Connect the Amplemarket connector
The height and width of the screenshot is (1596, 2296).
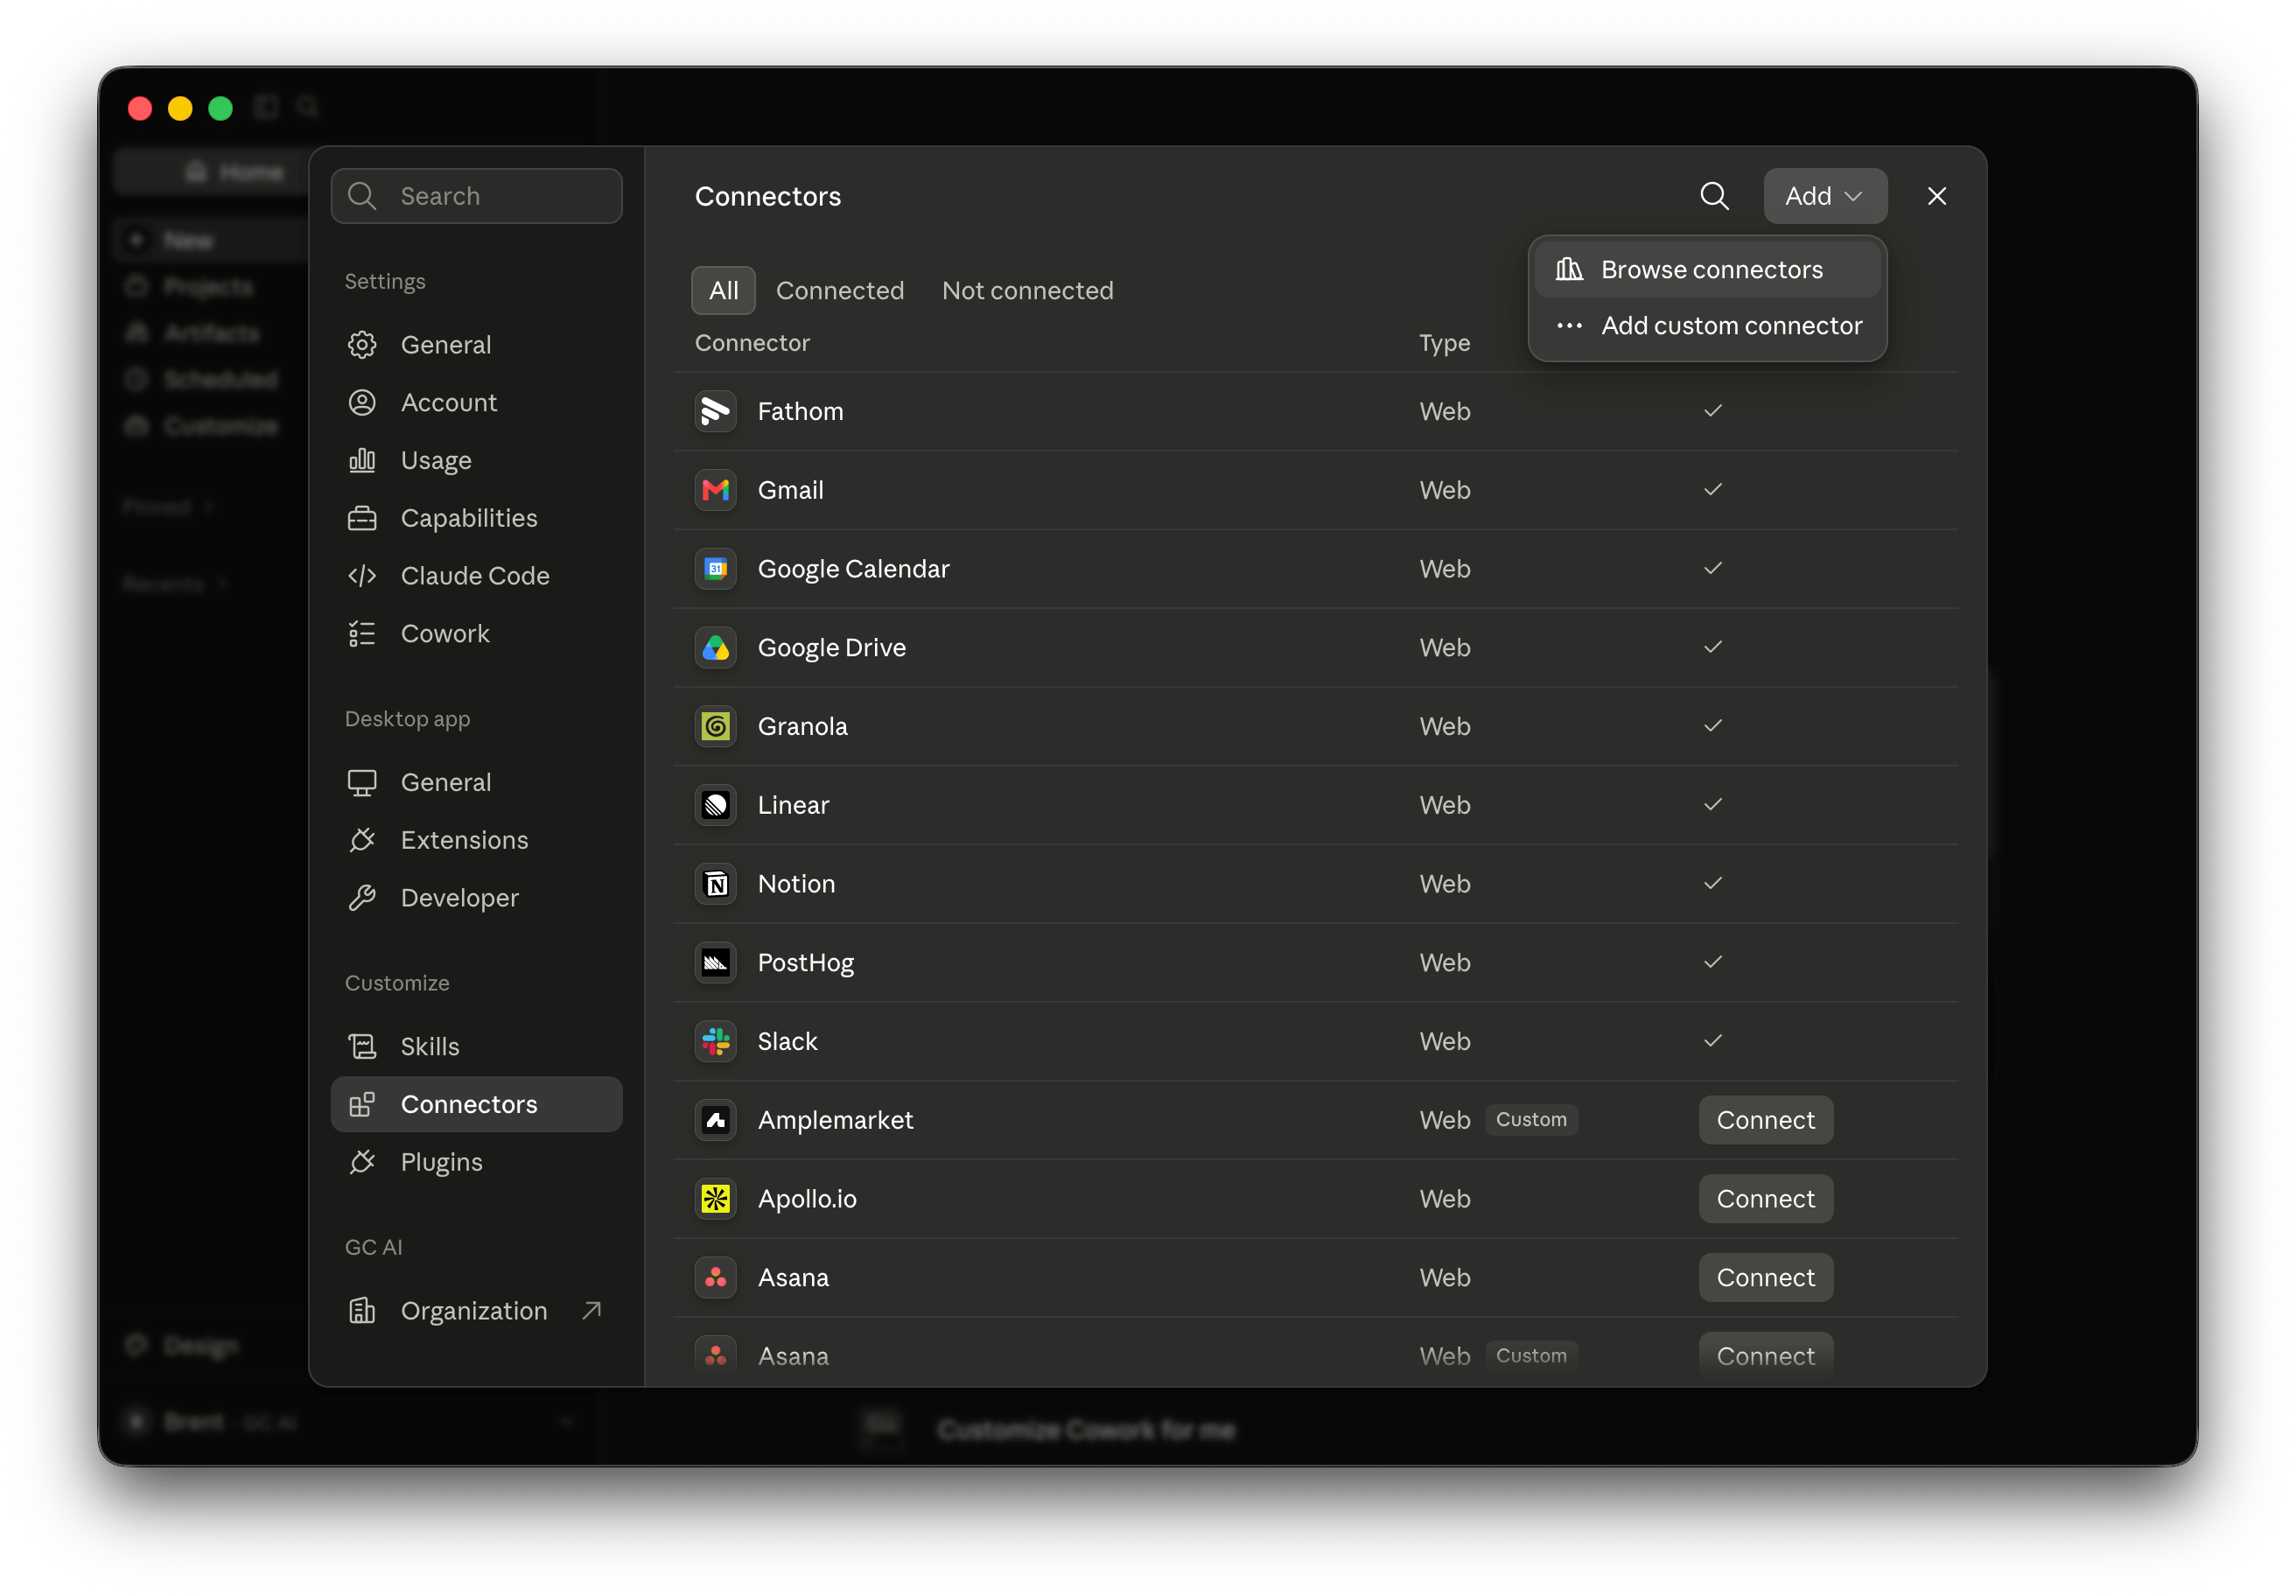(x=1766, y=1121)
